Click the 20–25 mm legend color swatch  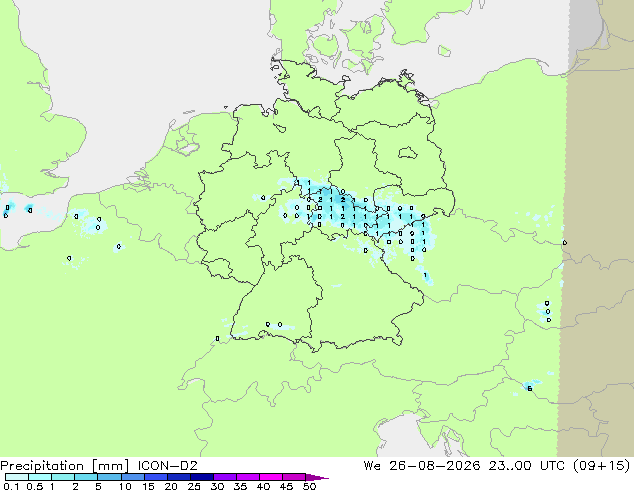click(178, 477)
